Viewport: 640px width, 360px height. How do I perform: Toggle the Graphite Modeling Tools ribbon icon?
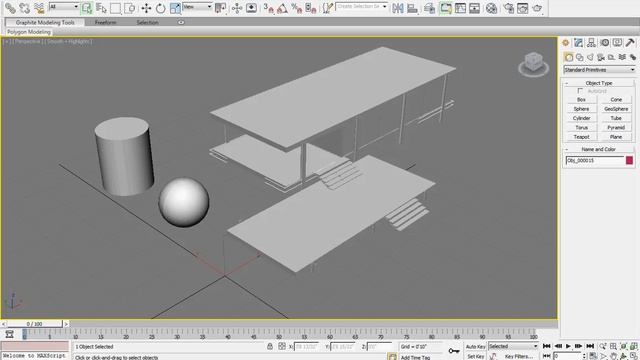tap(446, 8)
